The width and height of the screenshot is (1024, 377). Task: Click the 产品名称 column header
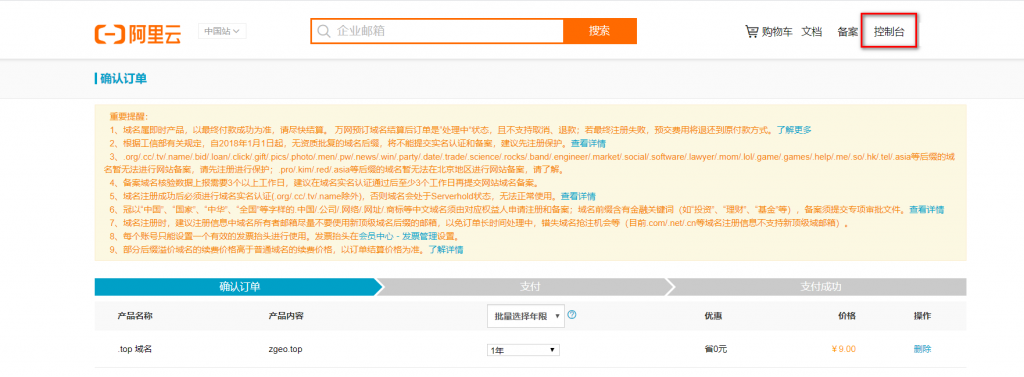[135, 316]
